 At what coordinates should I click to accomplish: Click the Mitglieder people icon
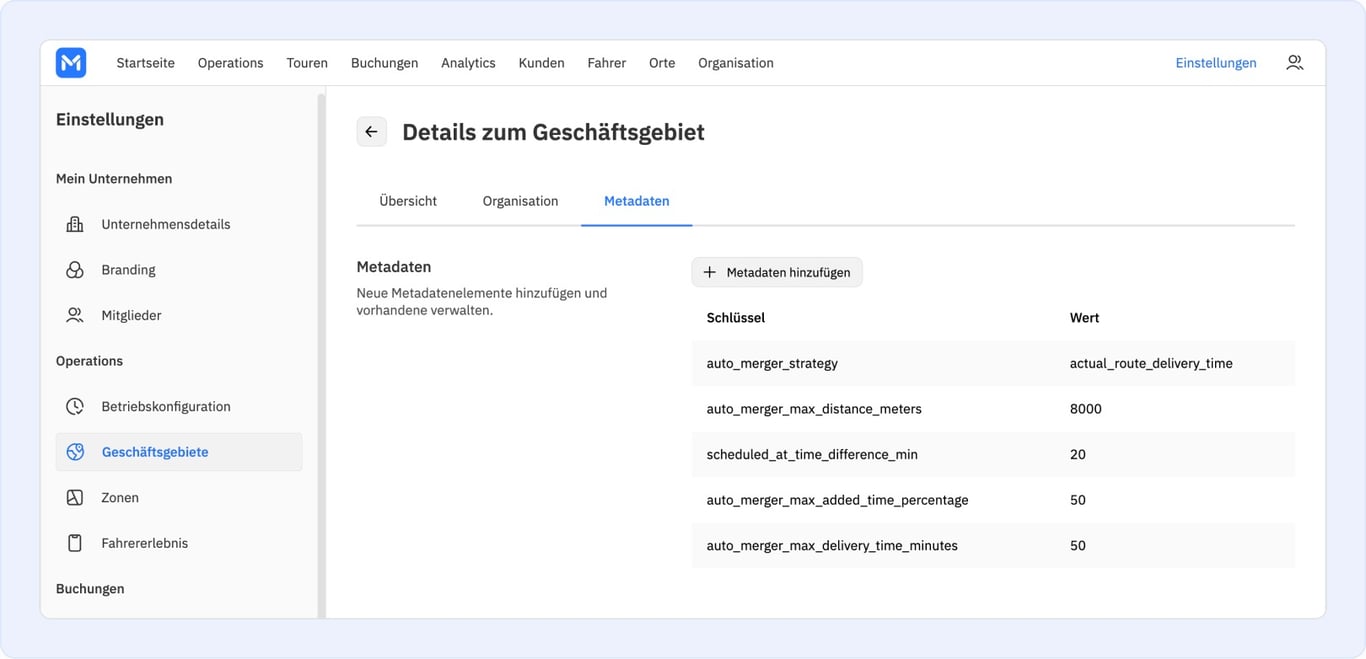click(x=75, y=315)
